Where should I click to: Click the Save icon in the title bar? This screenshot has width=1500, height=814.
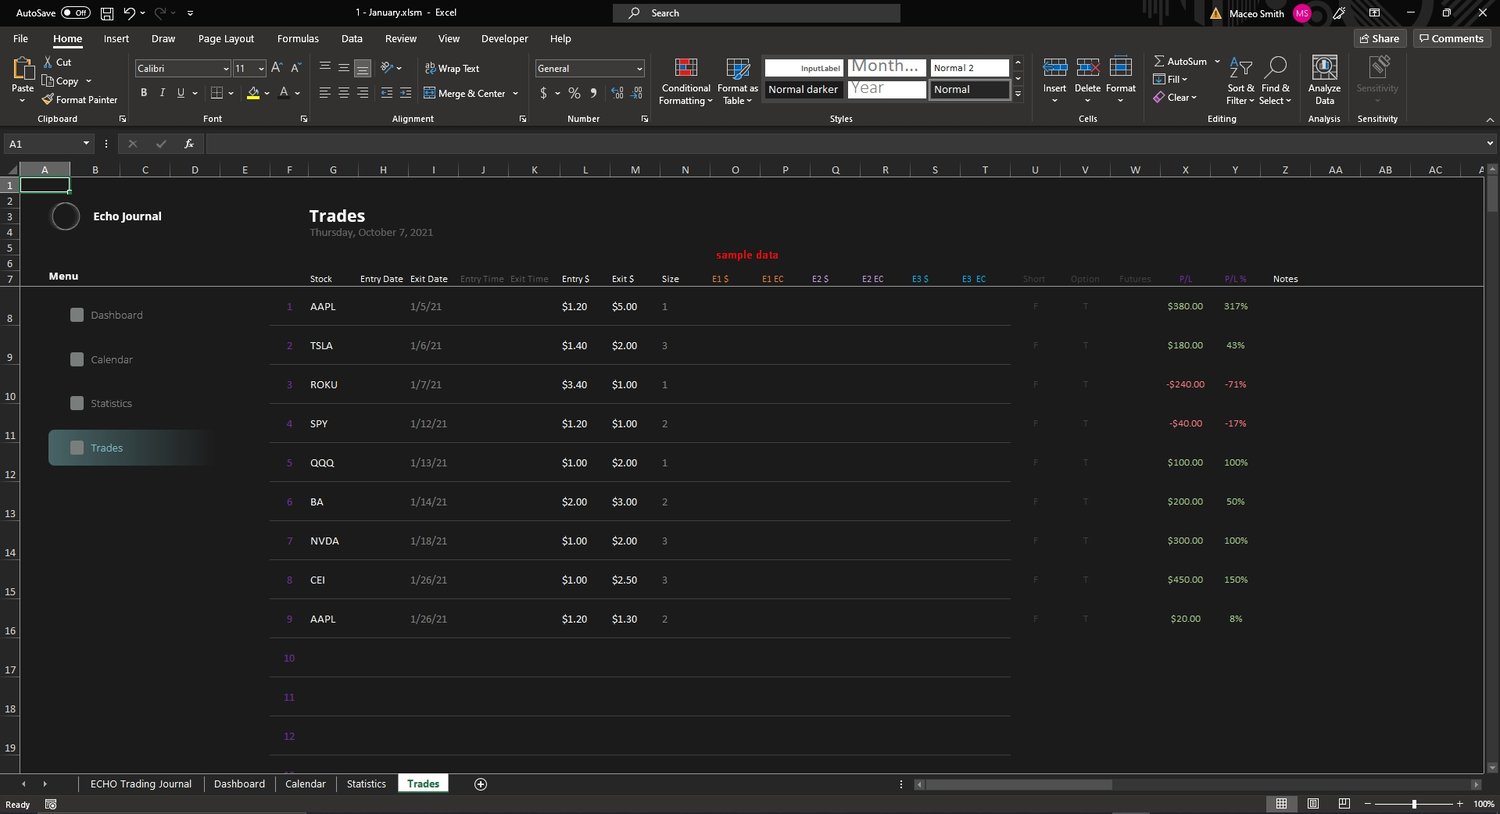(107, 13)
